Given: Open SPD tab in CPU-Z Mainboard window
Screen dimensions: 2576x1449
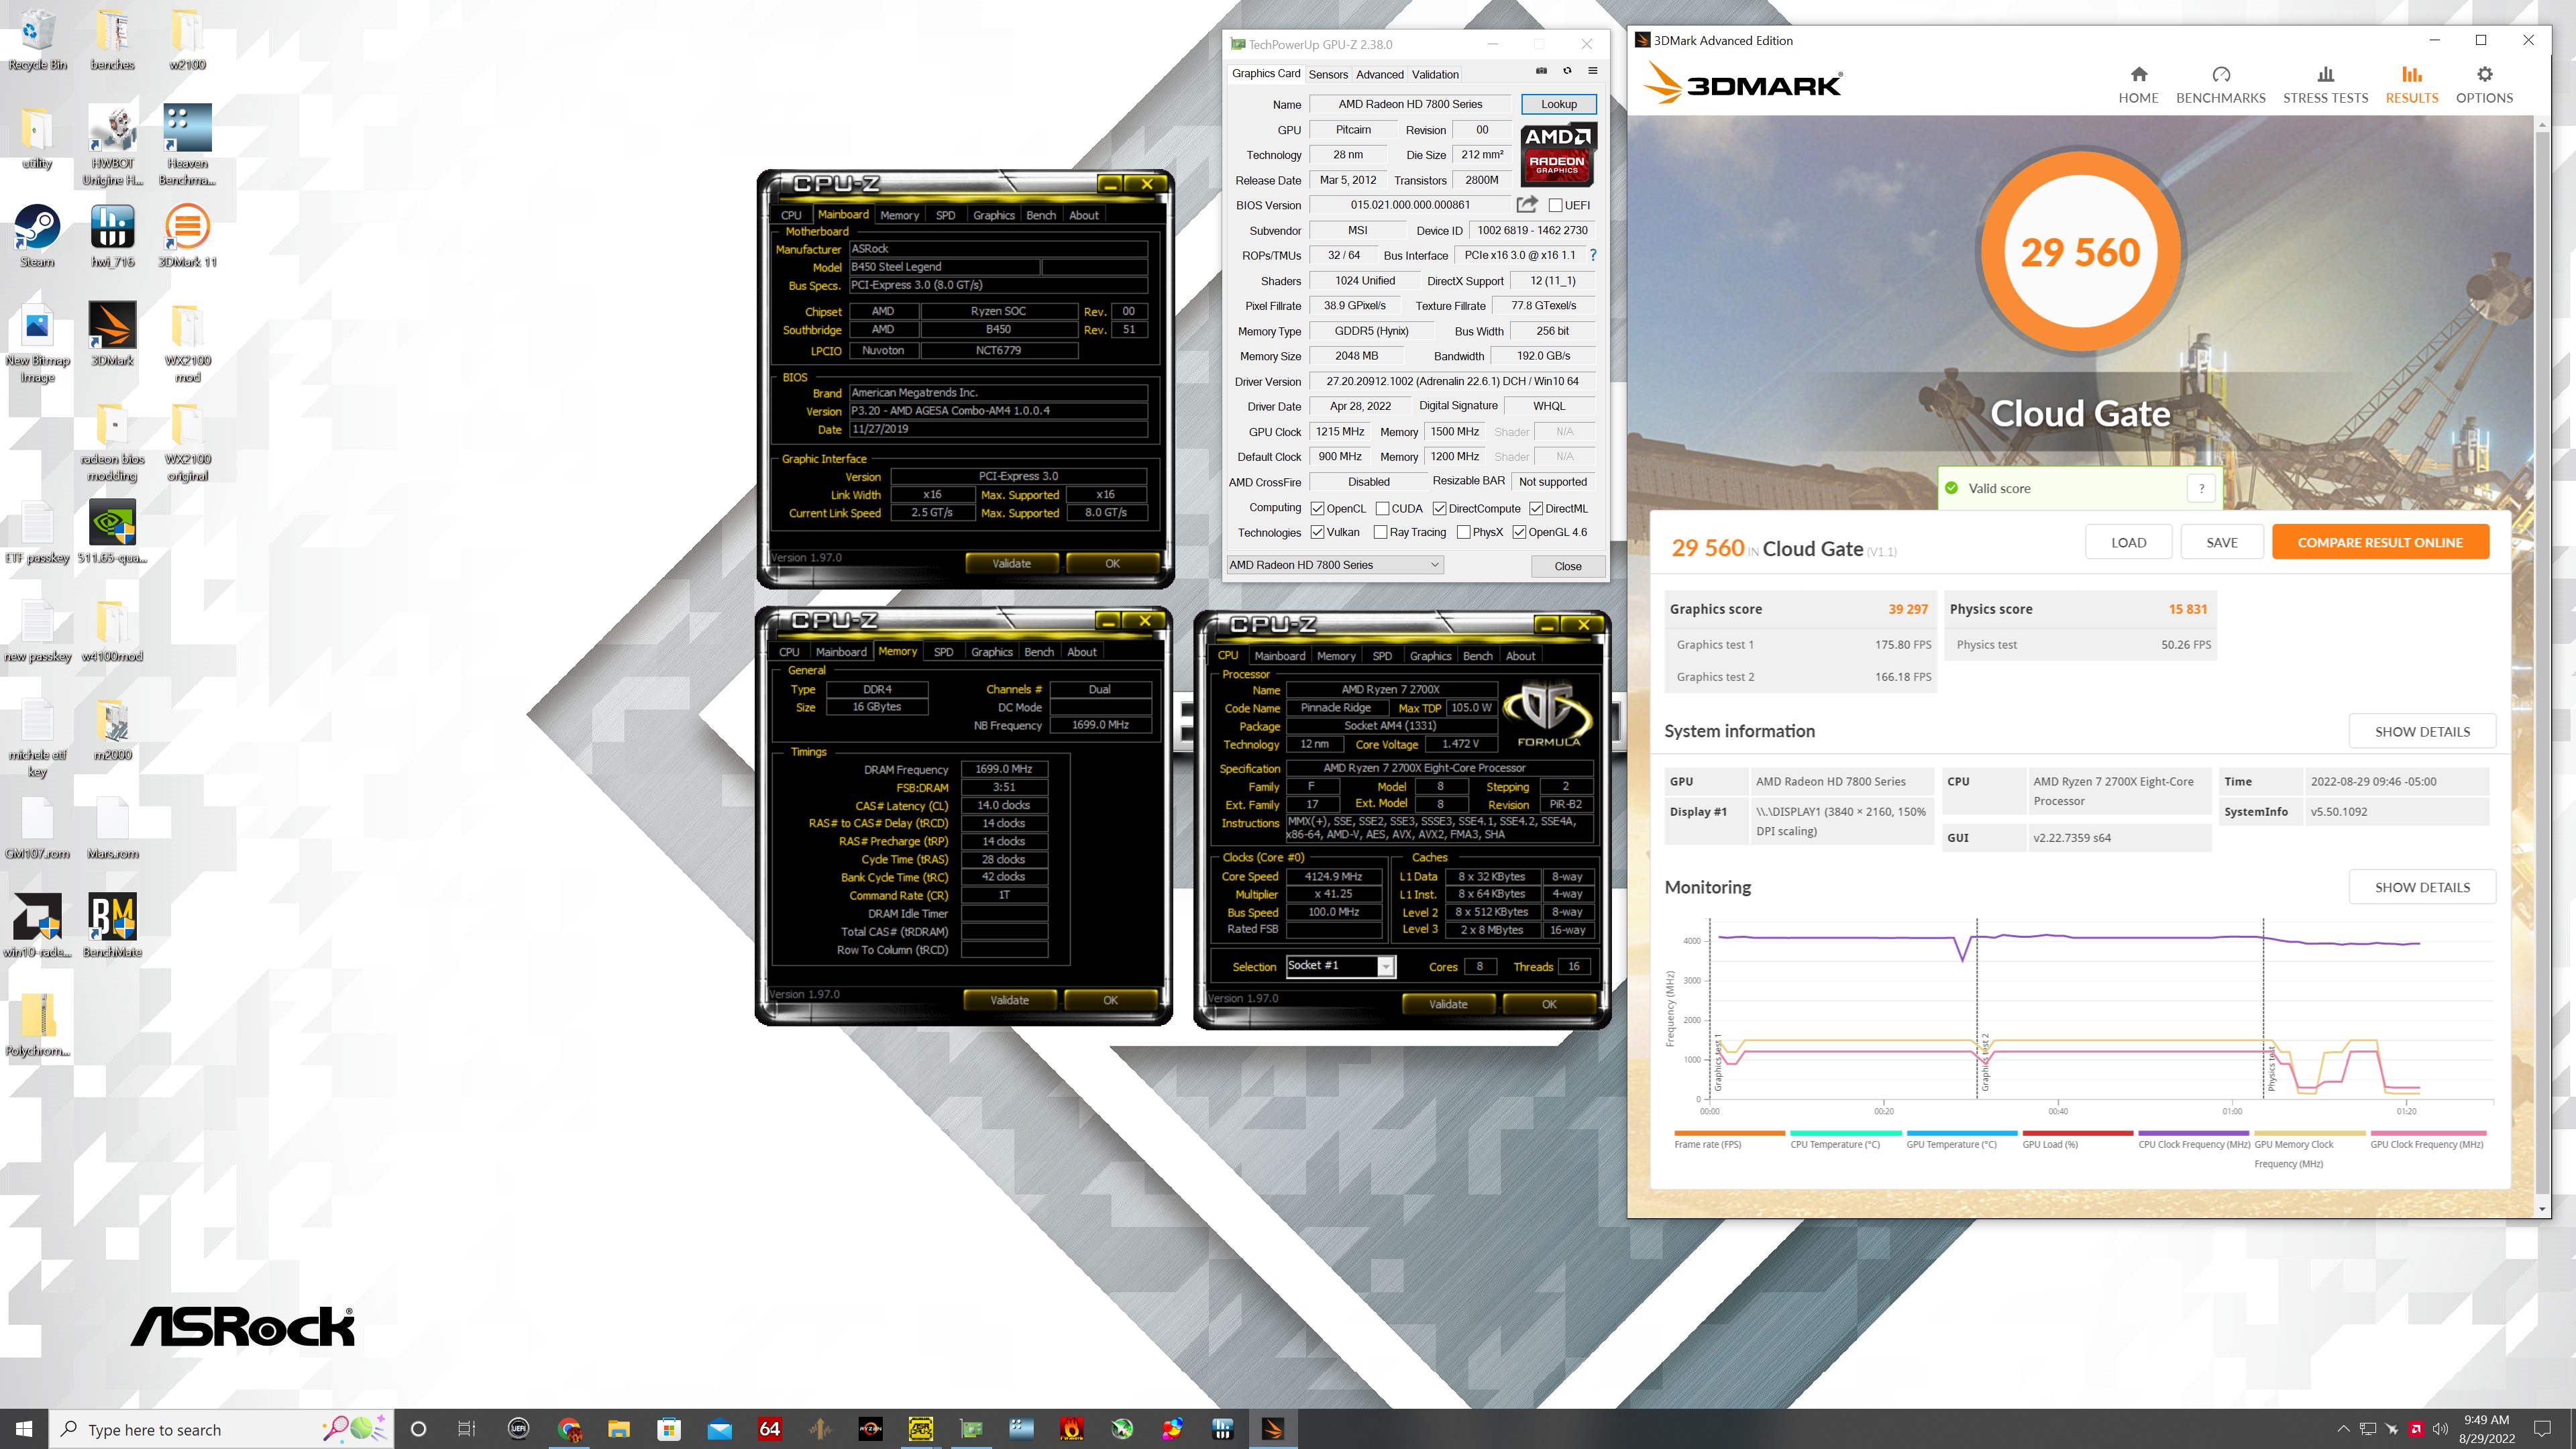Looking at the screenshot, I should (945, 215).
